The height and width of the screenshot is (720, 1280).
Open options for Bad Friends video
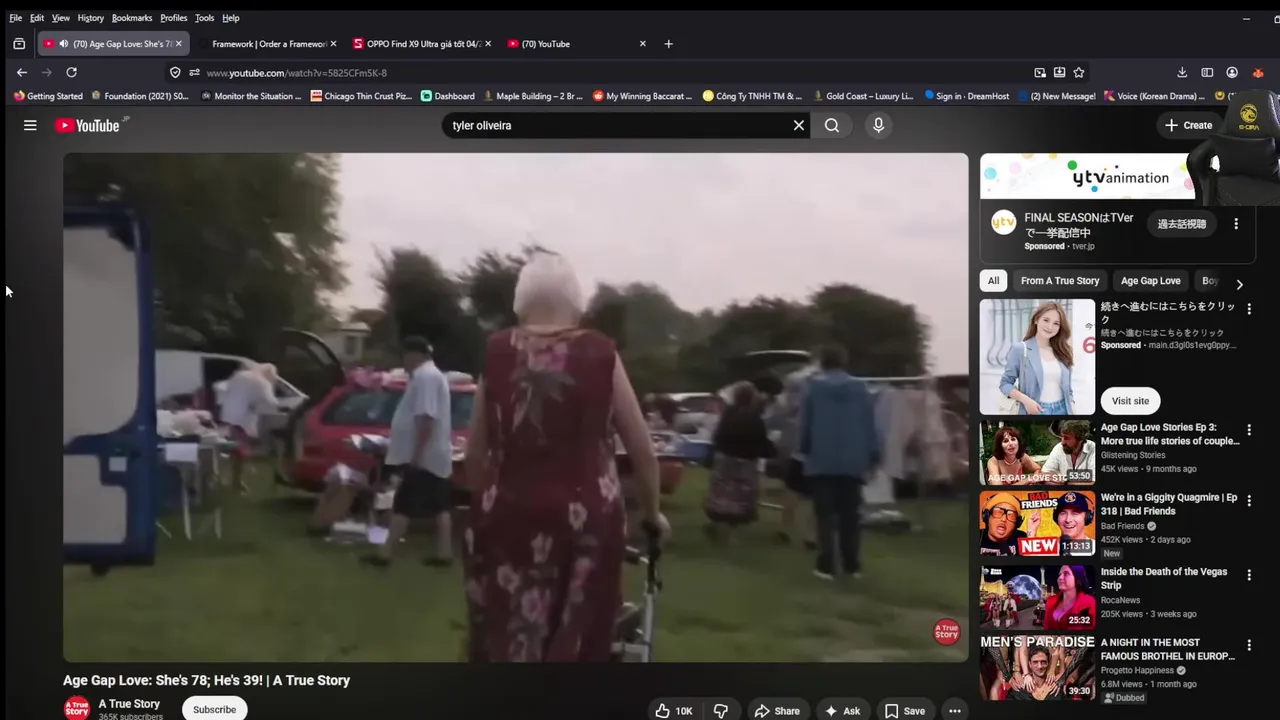click(1249, 500)
